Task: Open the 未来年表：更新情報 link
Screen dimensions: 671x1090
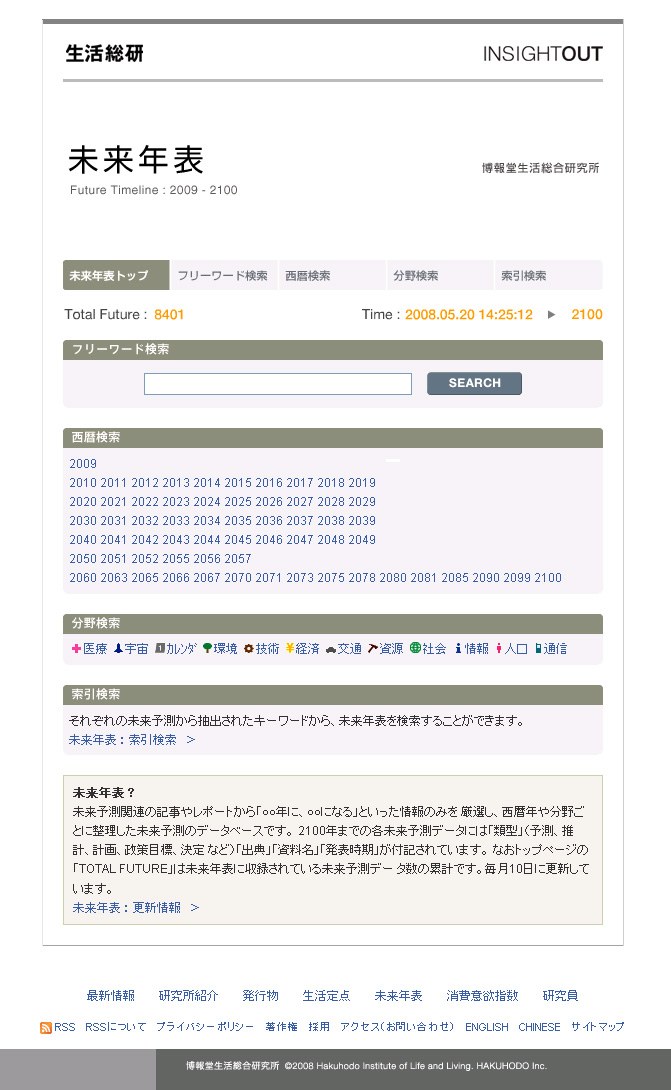Action: click(136, 908)
